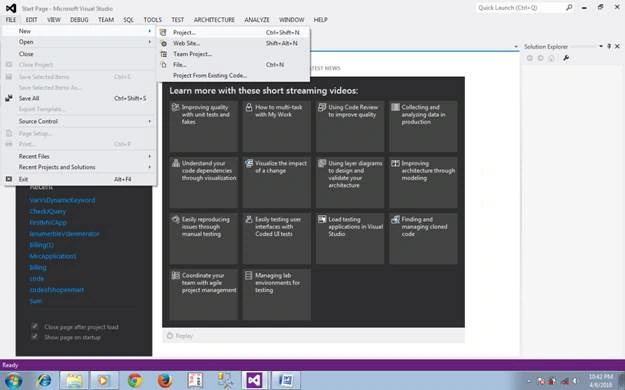
Task: Expand the Open submenu in File menu
Action: (x=80, y=42)
